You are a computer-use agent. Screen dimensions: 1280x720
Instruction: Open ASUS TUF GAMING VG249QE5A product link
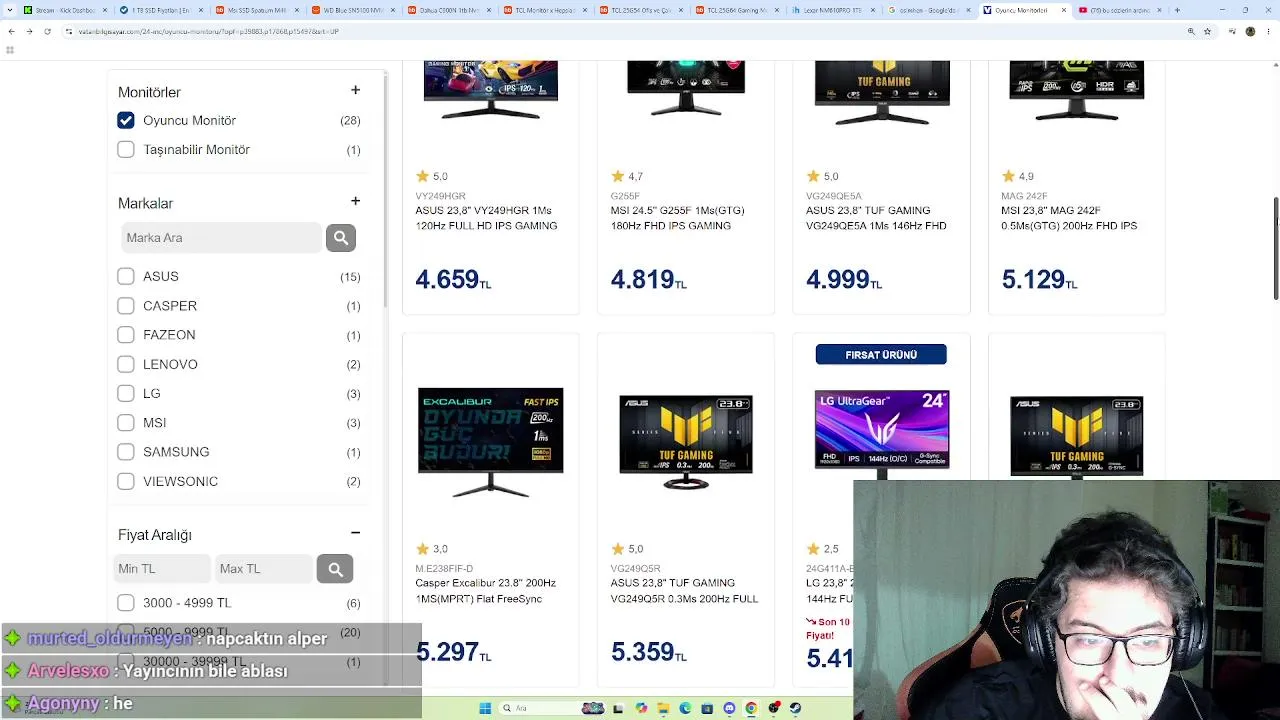(x=876, y=218)
